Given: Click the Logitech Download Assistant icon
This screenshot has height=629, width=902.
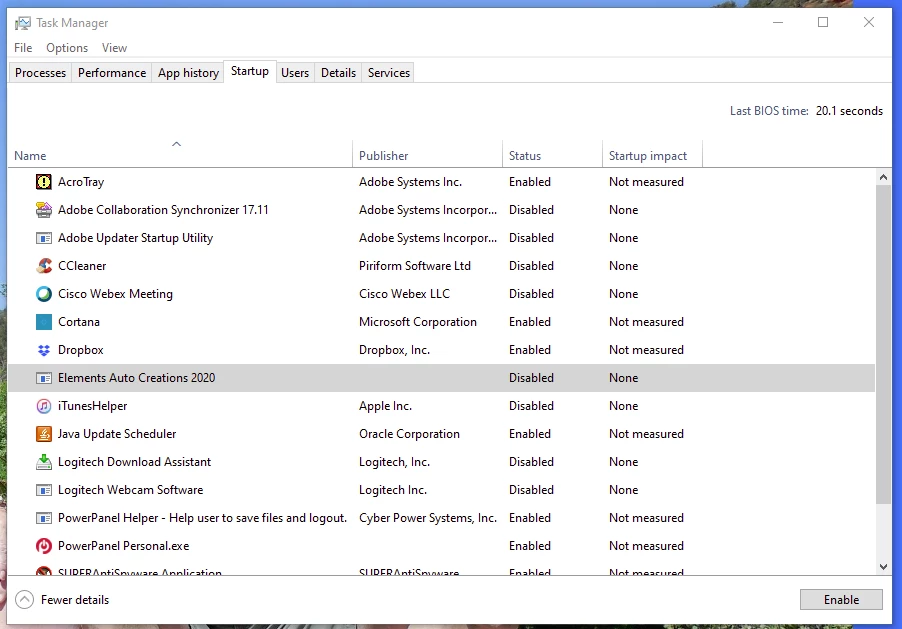Looking at the screenshot, I should [x=44, y=462].
